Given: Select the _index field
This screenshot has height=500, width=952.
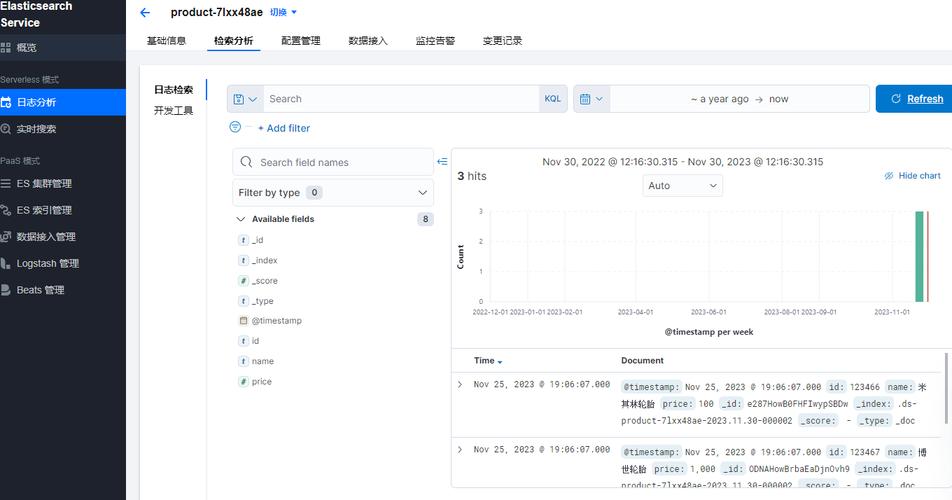Looking at the screenshot, I should 264,260.
